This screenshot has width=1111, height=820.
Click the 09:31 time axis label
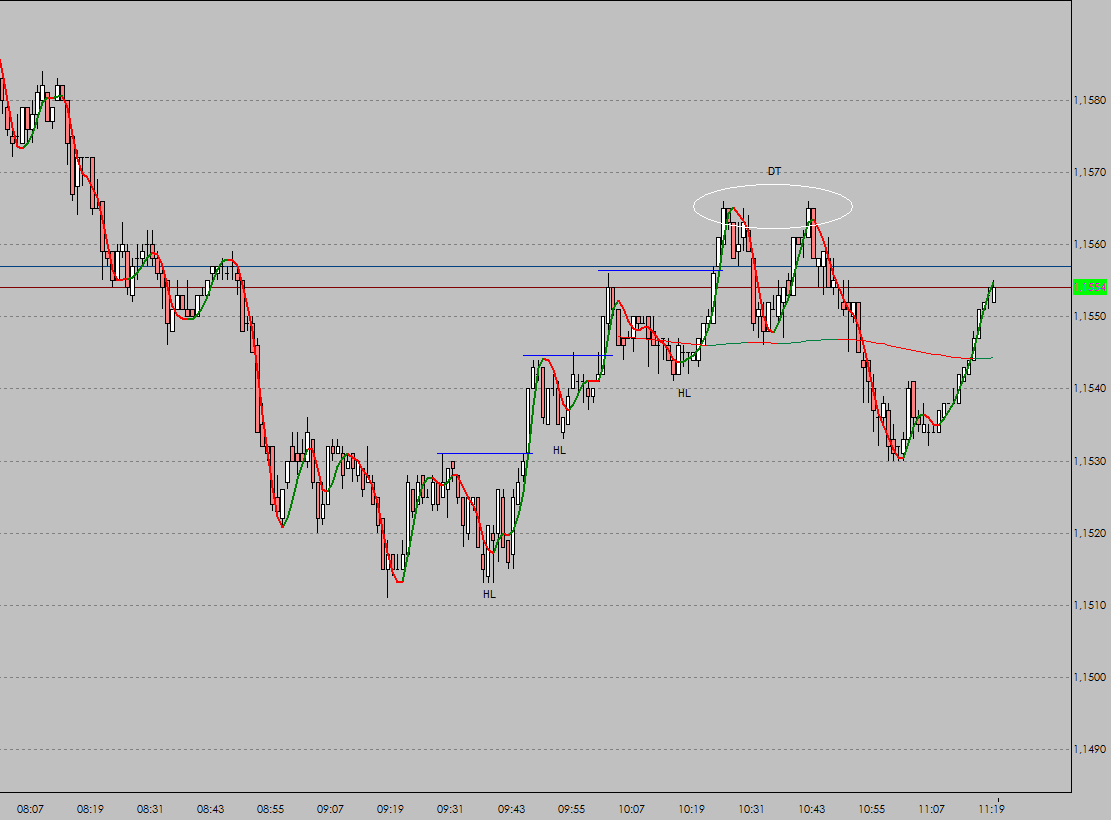coord(450,809)
